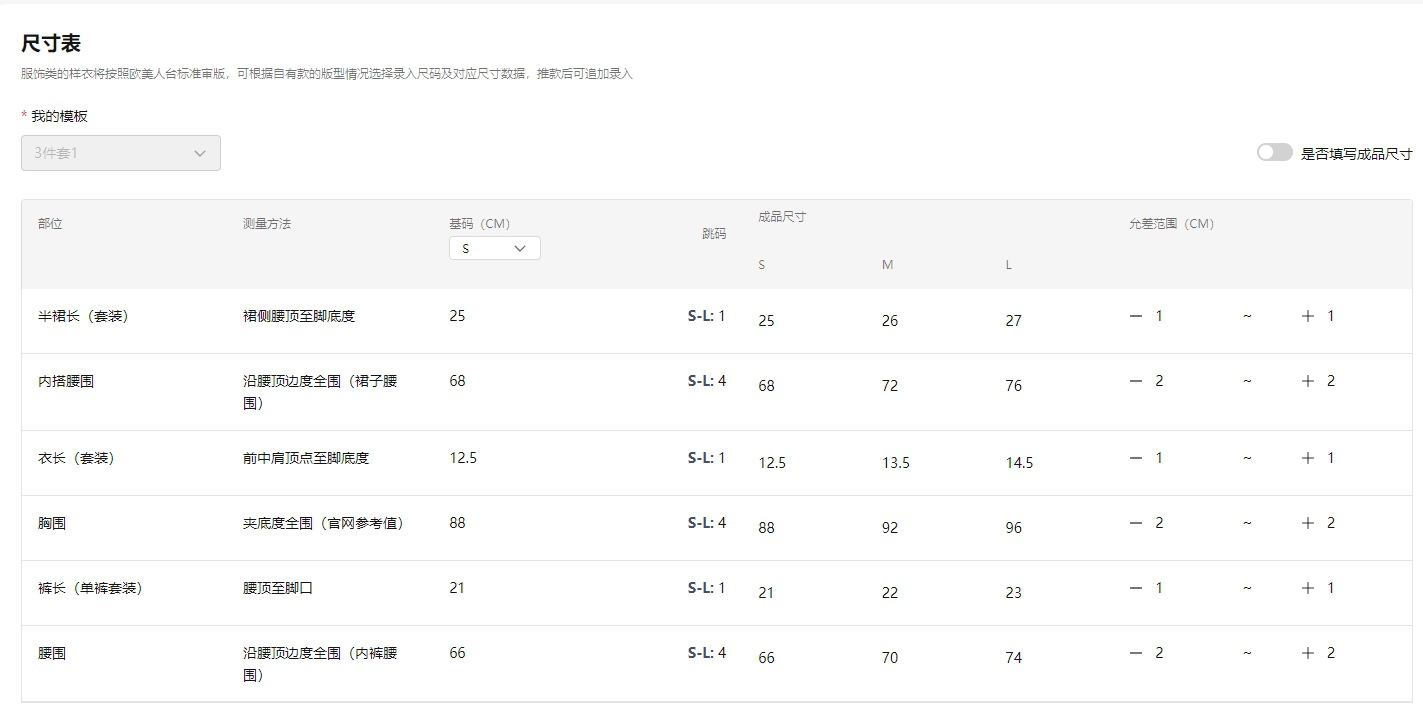The width and height of the screenshot is (1423, 726).
Task: Click 胸围 M size value 92
Action: pos(889,528)
